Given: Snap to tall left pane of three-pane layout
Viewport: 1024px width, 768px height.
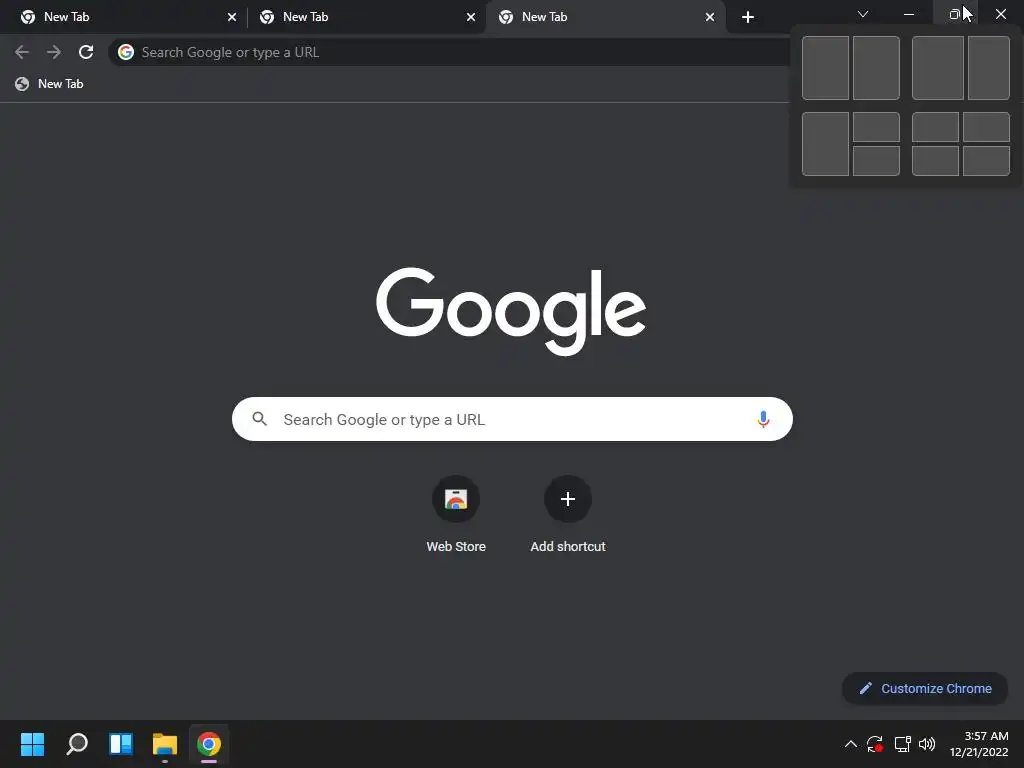Looking at the screenshot, I should tap(825, 144).
